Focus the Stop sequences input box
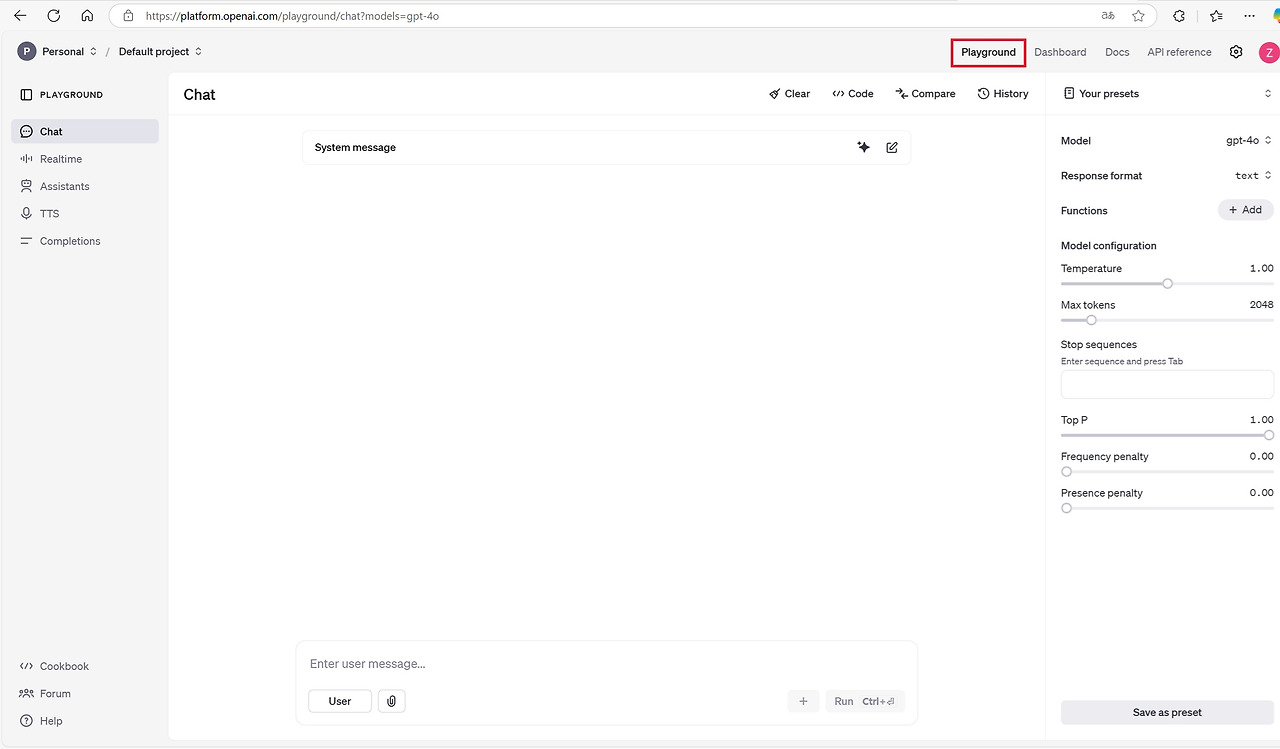 pyautogui.click(x=1167, y=384)
